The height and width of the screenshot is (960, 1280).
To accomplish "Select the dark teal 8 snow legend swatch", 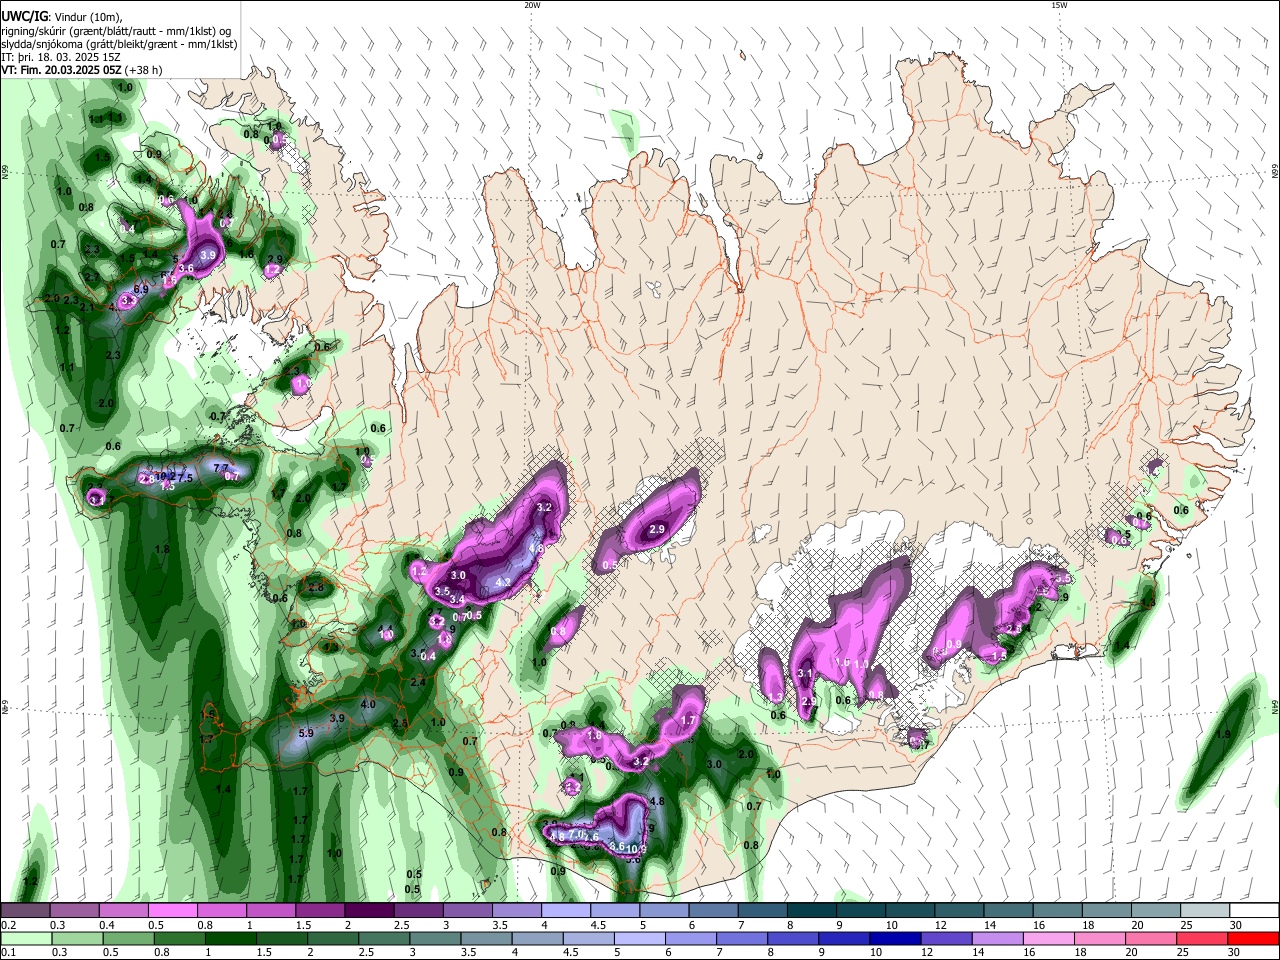I will point(810,911).
